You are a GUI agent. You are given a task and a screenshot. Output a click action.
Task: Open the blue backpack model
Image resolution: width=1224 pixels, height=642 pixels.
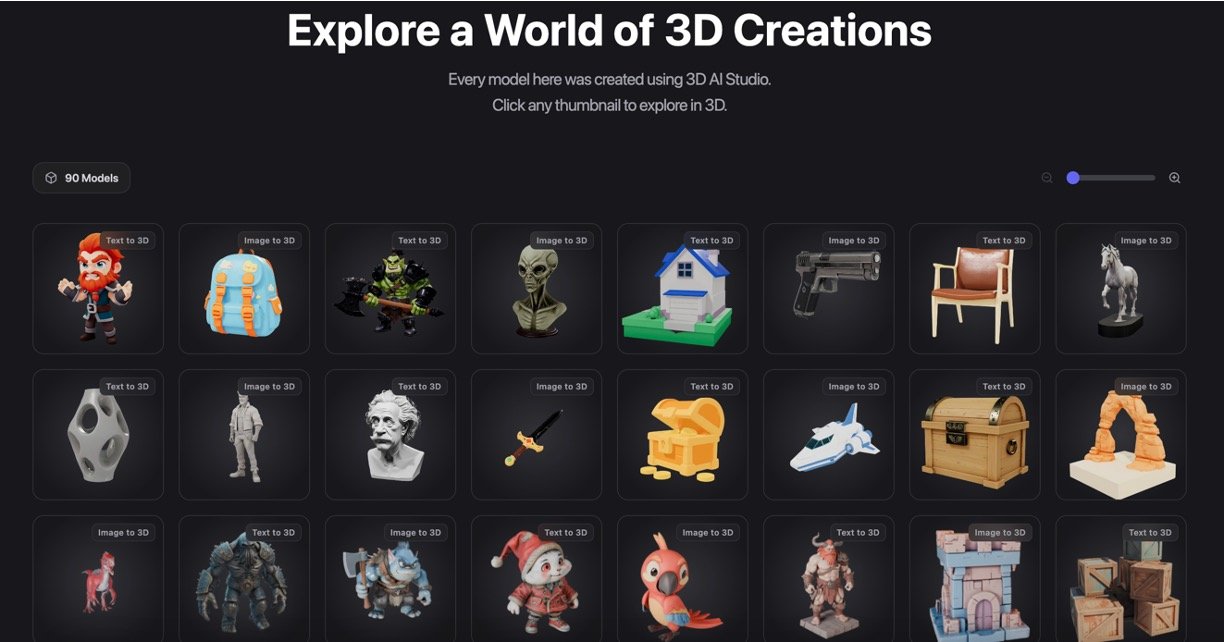tap(244, 289)
